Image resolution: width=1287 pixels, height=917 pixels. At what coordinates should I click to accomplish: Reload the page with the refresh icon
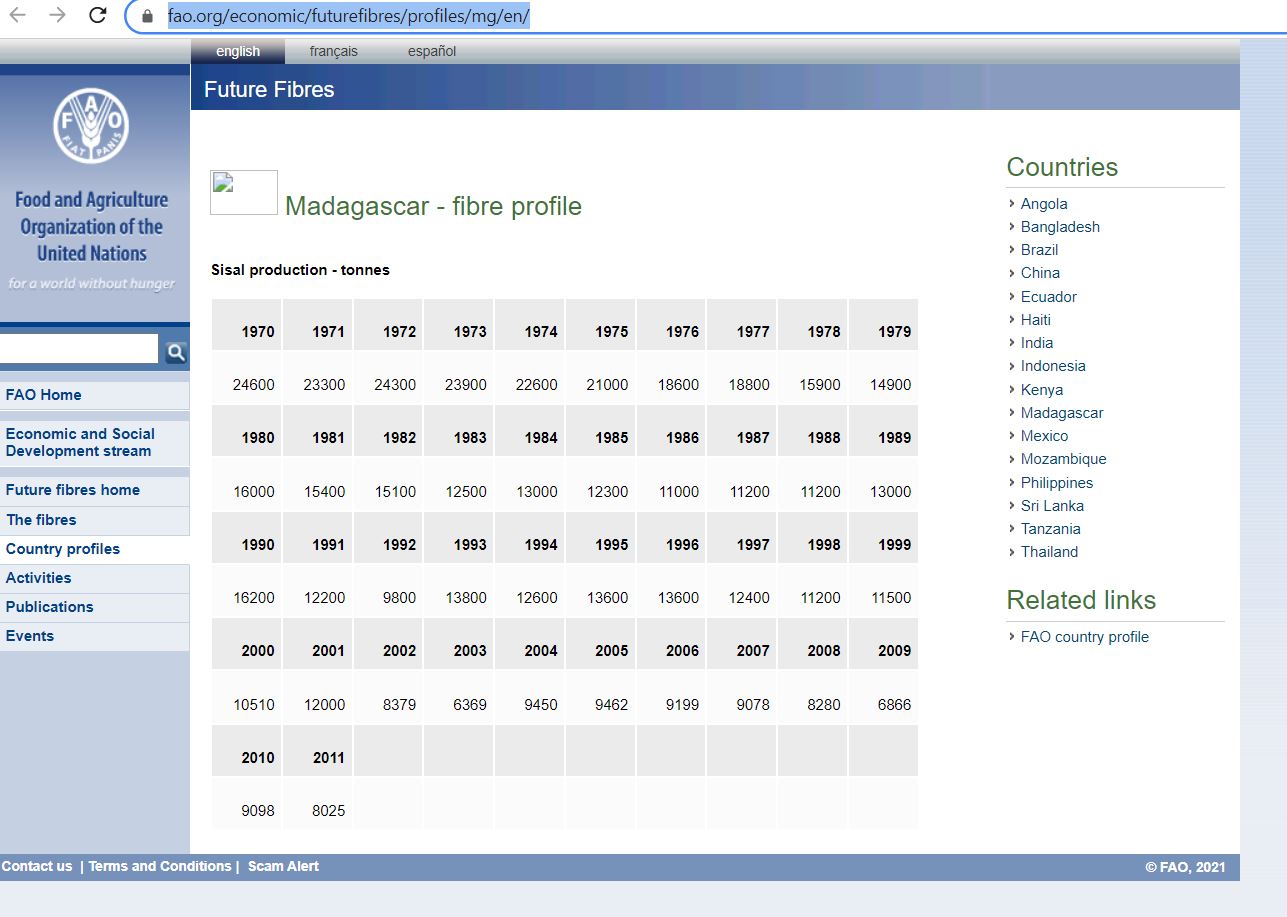click(x=97, y=15)
